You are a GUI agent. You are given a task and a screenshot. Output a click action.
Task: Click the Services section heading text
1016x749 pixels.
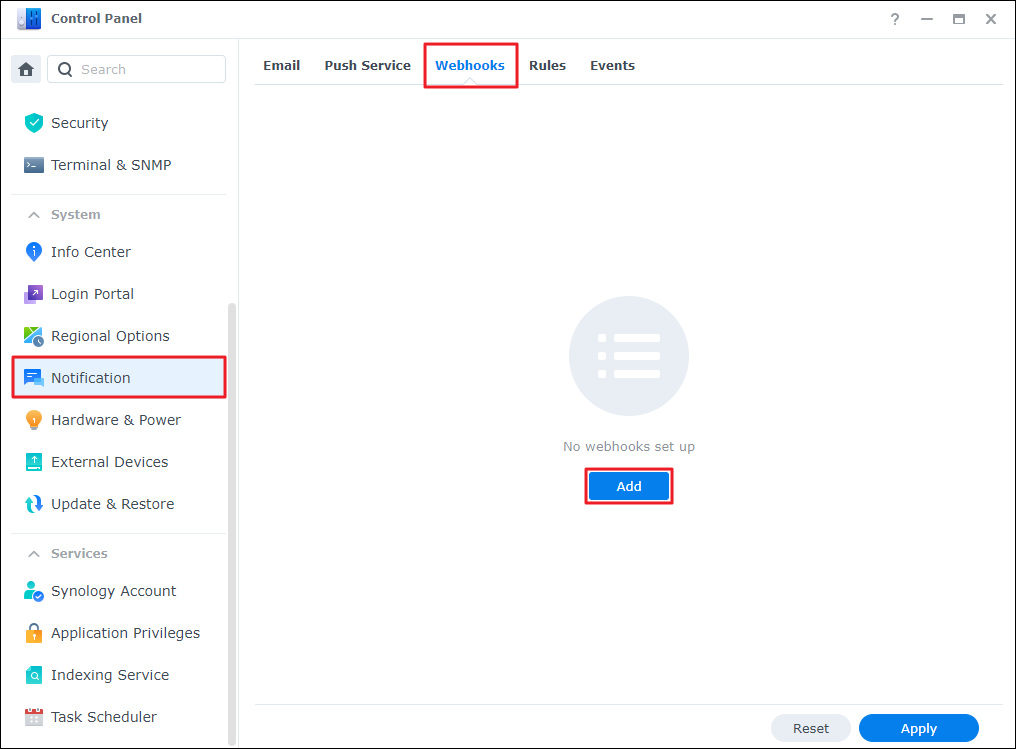point(79,554)
